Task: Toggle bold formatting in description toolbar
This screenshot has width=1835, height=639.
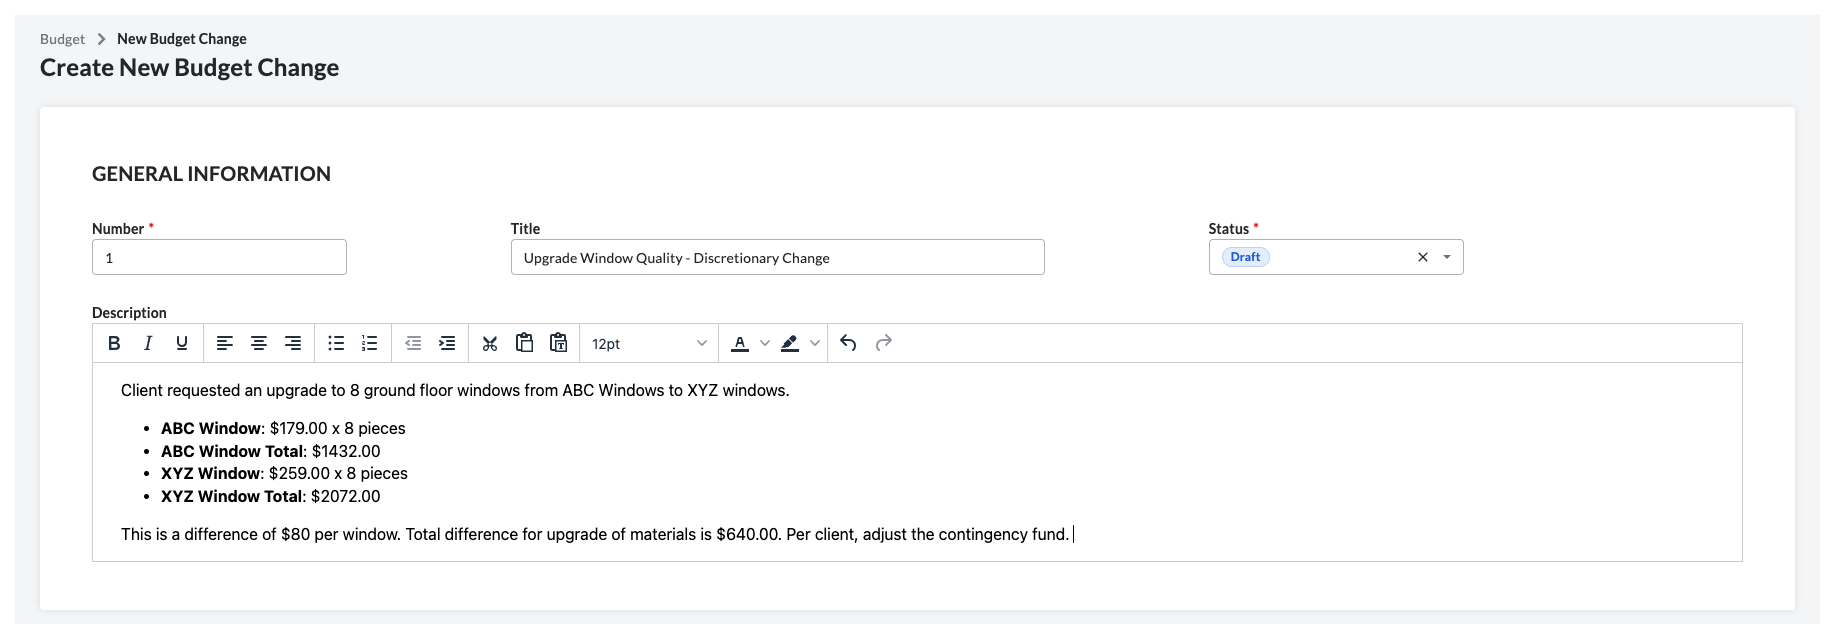Action: click(114, 343)
